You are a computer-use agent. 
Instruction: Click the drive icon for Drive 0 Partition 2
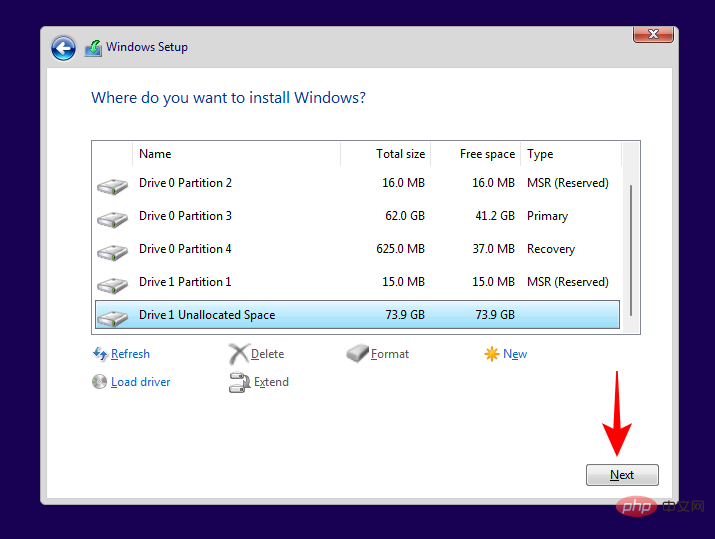pos(112,187)
